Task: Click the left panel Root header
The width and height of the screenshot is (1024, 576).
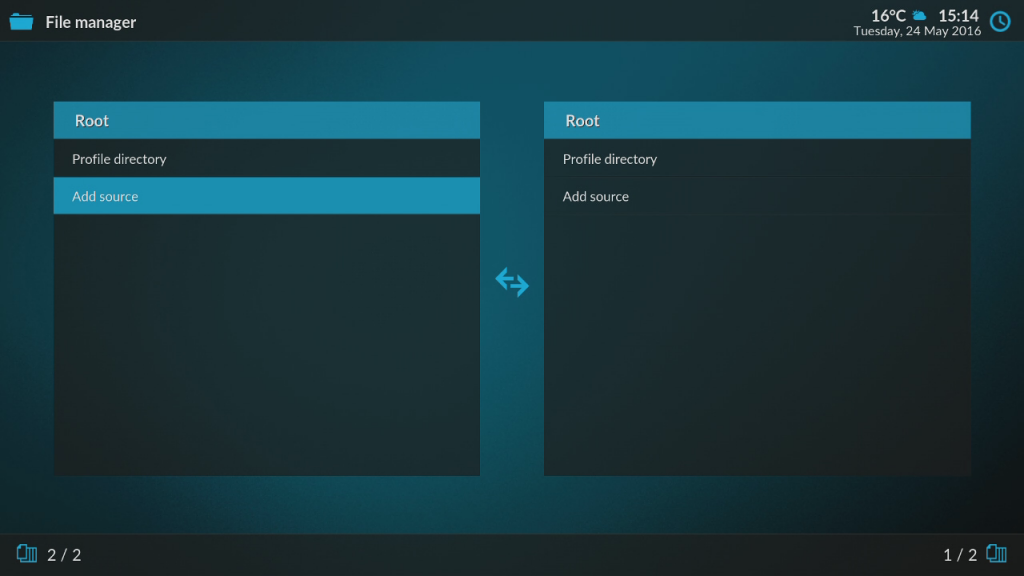Action: point(266,120)
